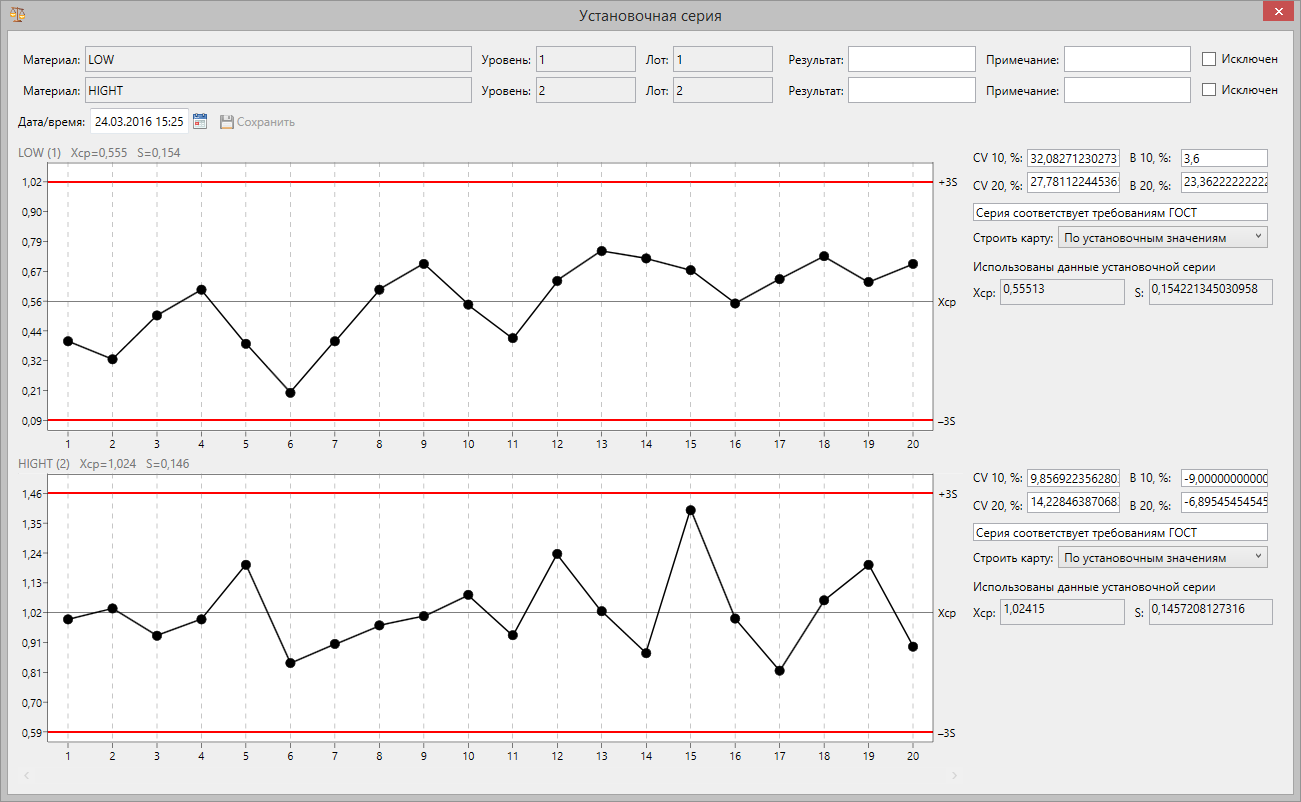The height and width of the screenshot is (802, 1301).
Task: Click B 20 value -6,89545454545 for HIGHT
Action: pos(1224,502)
